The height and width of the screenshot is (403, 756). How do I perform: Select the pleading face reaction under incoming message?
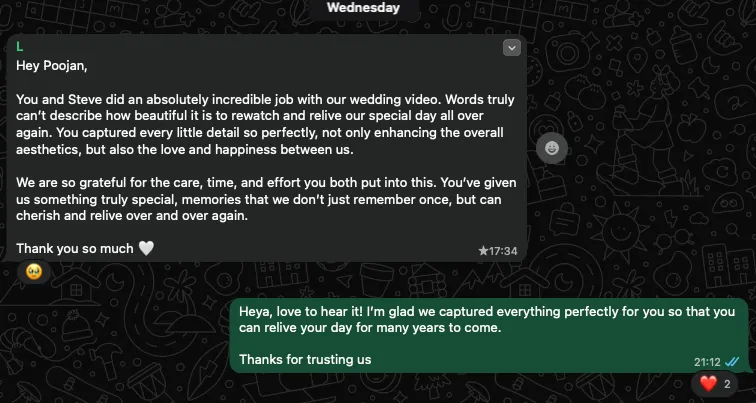[x=33, y=271]
